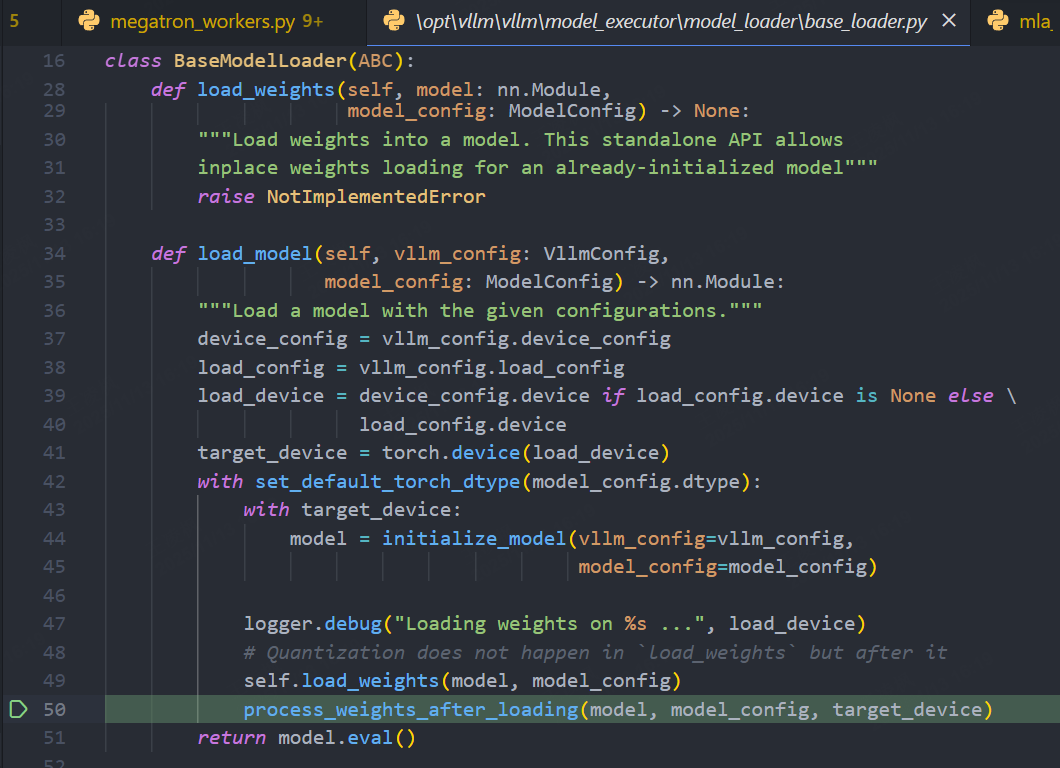The height and width of the screenshot is (768, 1060).
Task: Click the debug pointer icon beside line 50
Action: coord(18,709)
